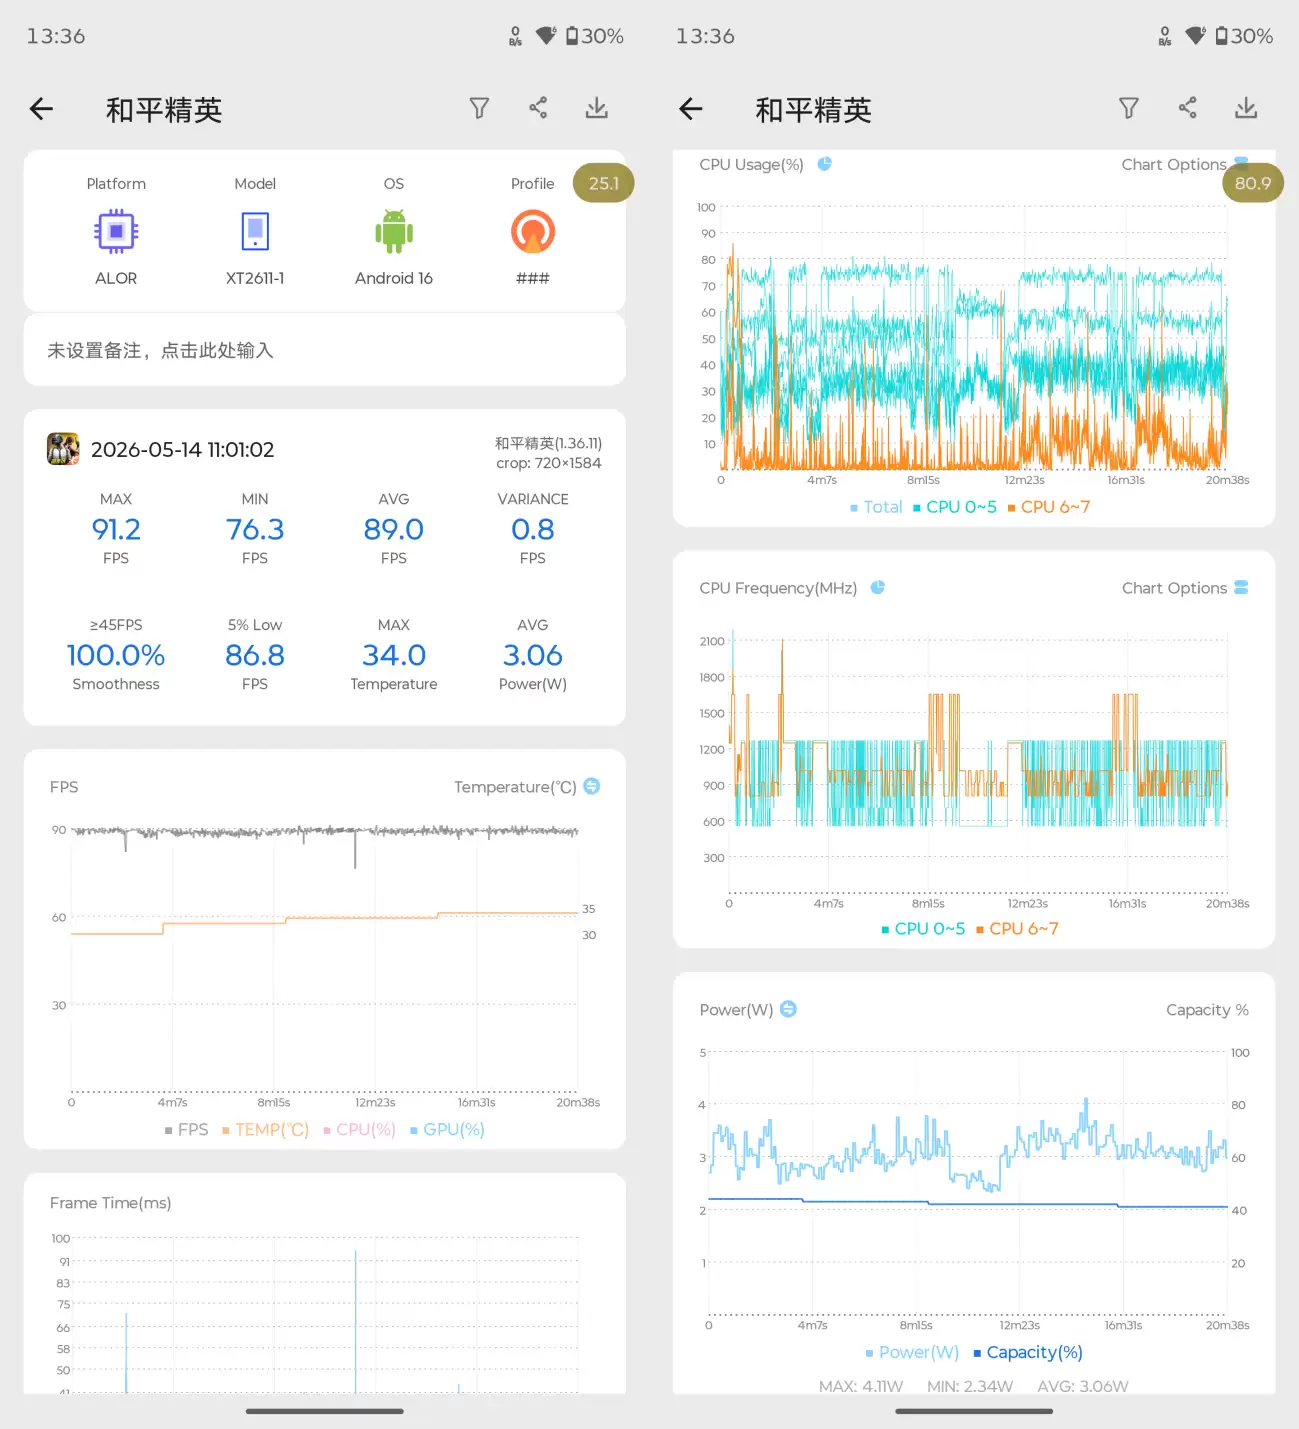Select the MAX 34.0 Temperature value
Image resolution: width=1299 pixels, height=1429 pixels.
pyautogui.click(x=394, y=655)
